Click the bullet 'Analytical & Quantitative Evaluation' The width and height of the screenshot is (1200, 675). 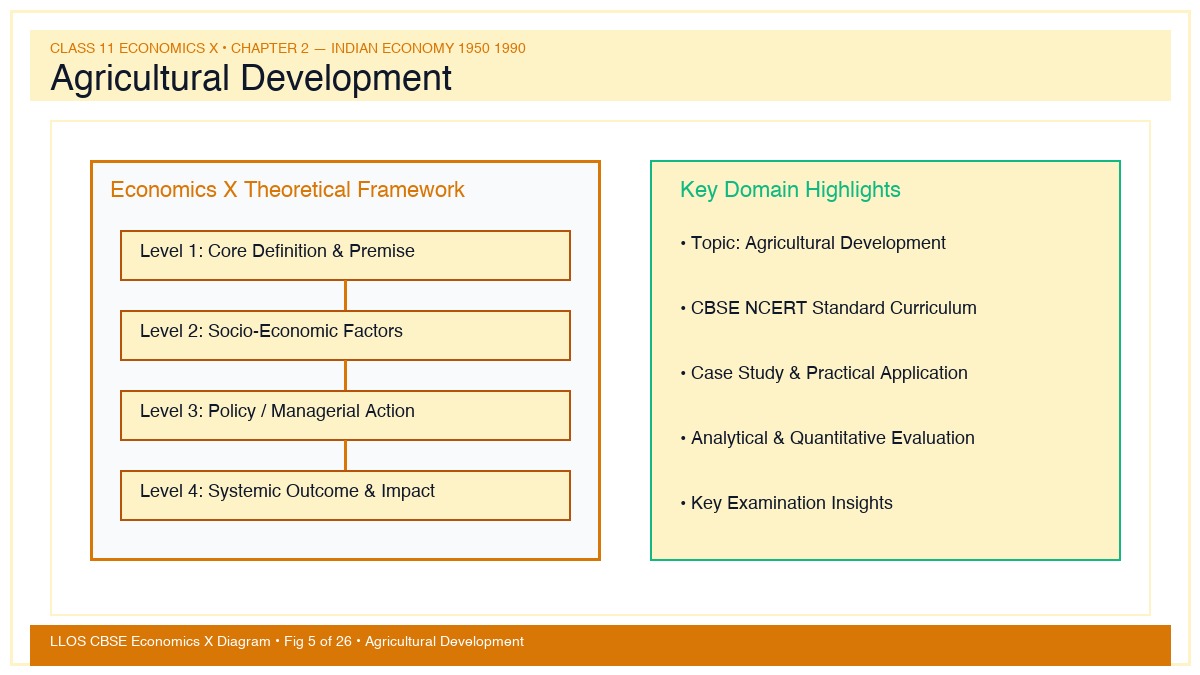point(827,438)
